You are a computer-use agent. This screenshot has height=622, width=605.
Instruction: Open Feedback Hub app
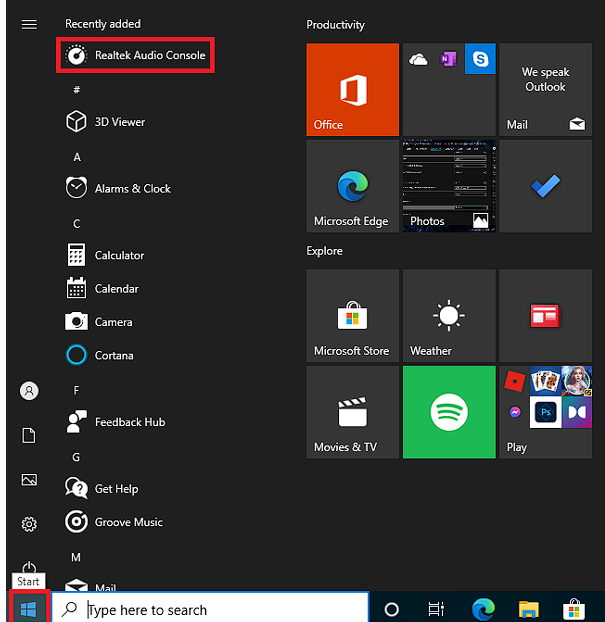[115, 422]
